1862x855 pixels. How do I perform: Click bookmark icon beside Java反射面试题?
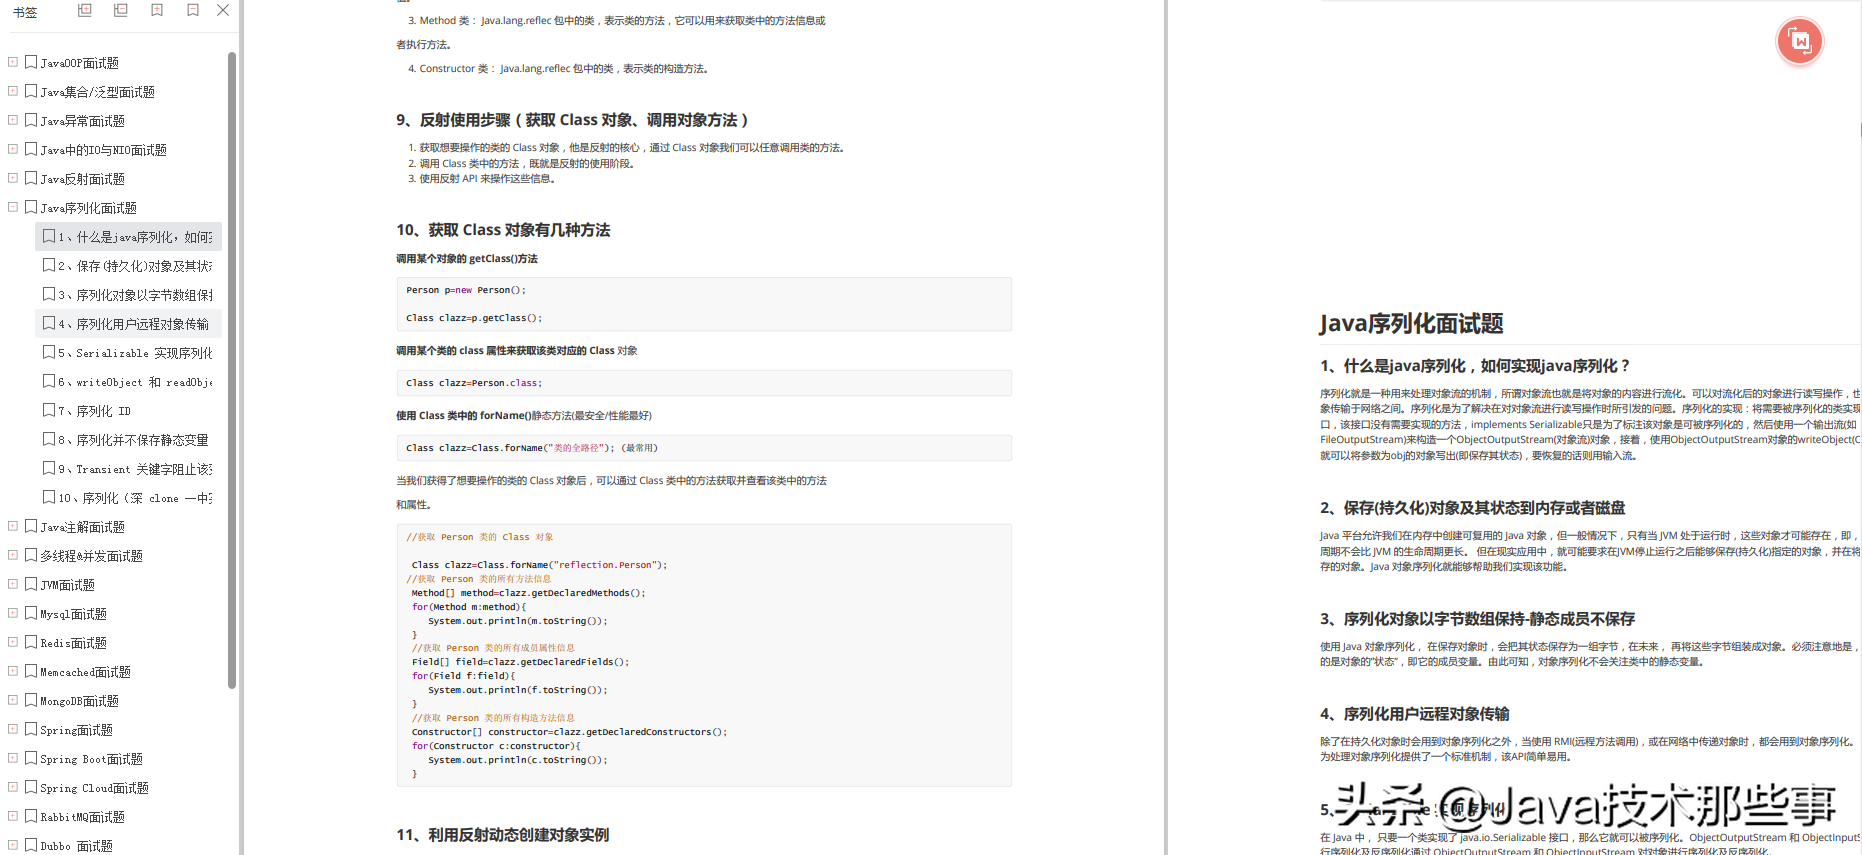tap(31, 178)
